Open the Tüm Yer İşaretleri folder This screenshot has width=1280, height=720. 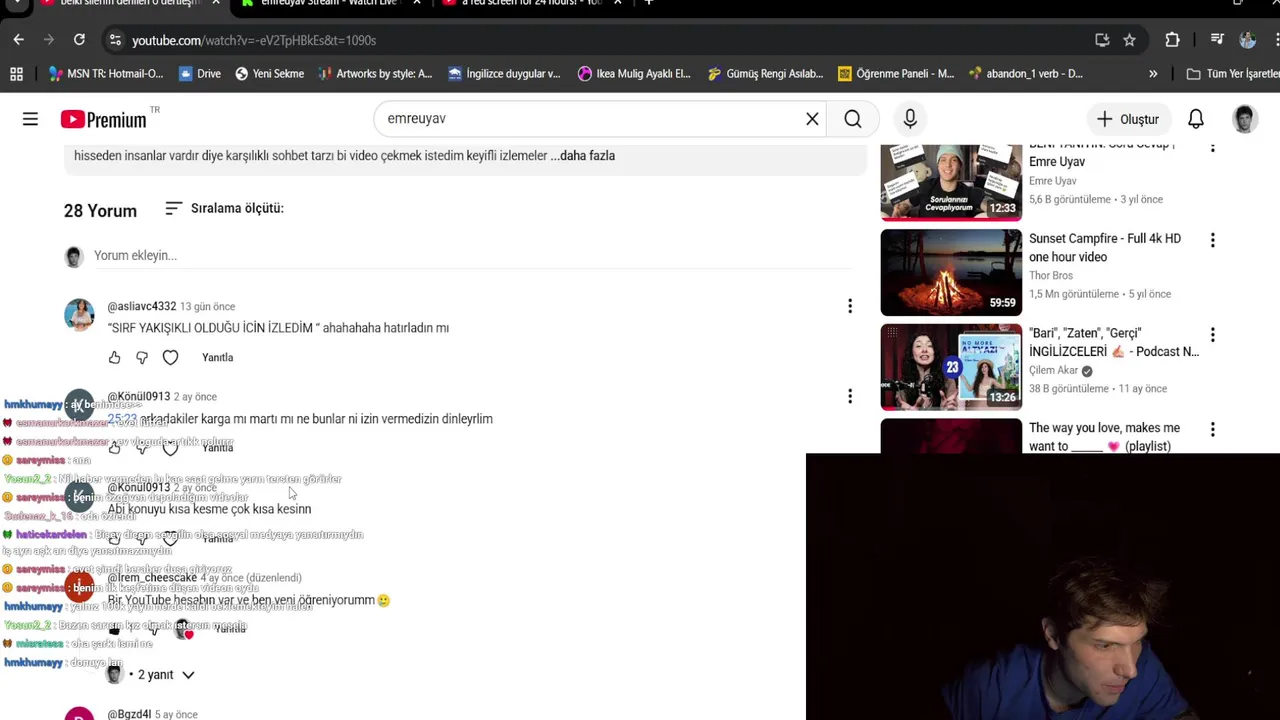1232,74
